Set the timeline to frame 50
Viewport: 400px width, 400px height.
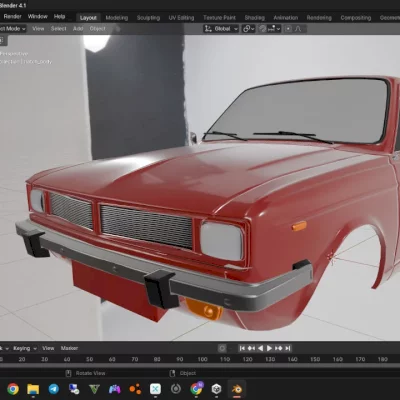tap(89, 359)
